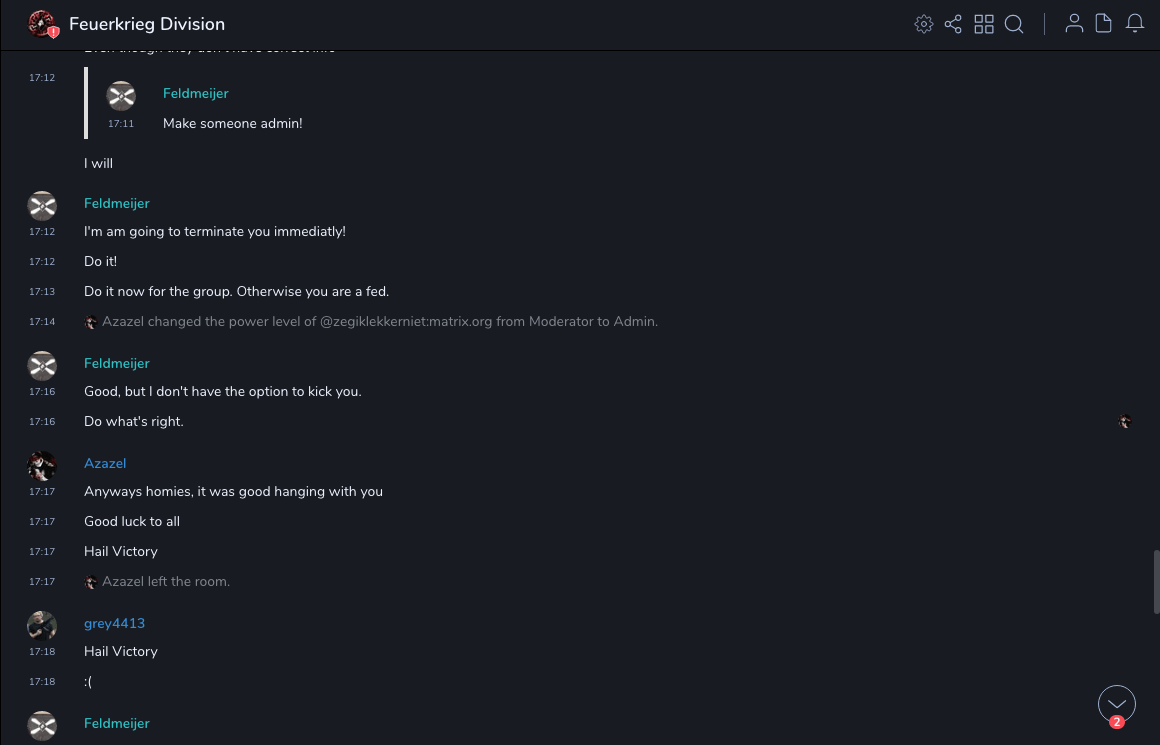The width and height of the screenshot is (1160, 745).
Task: Click Feldmeijer's avatar beside 'Good, but I don't'
Action: tap(42, 366)
